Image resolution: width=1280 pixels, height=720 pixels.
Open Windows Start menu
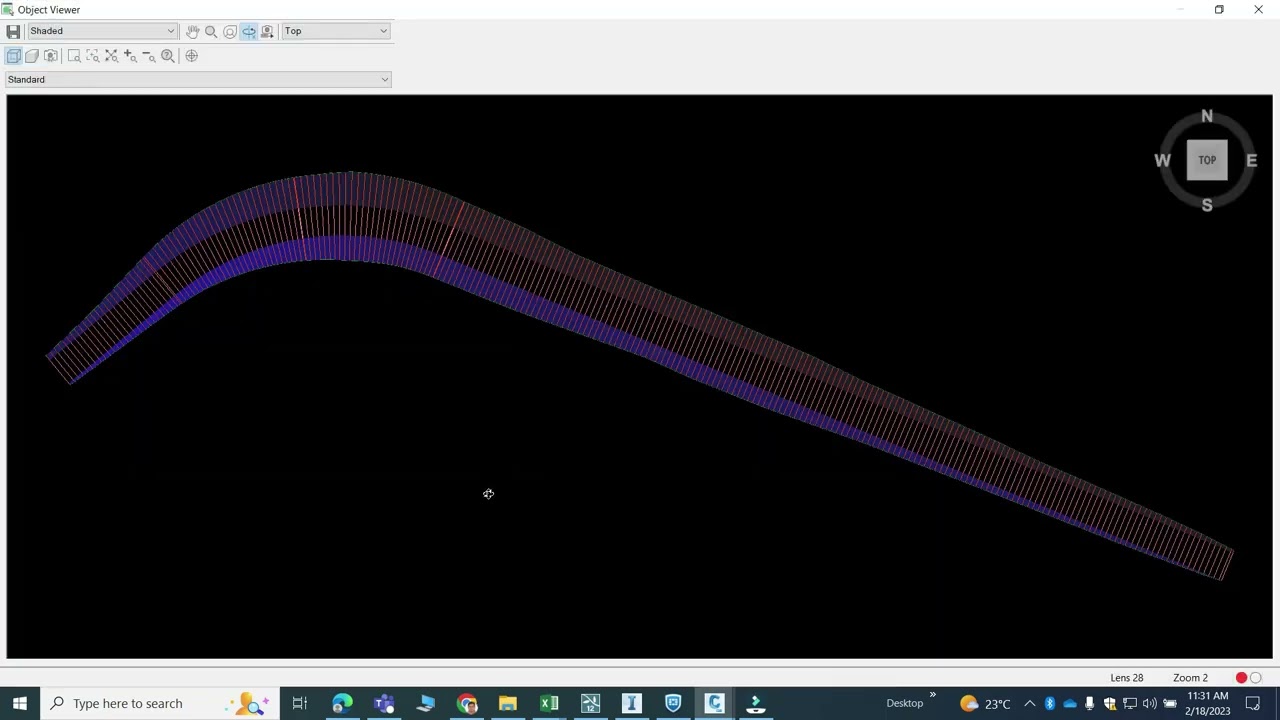pos(19,703)
